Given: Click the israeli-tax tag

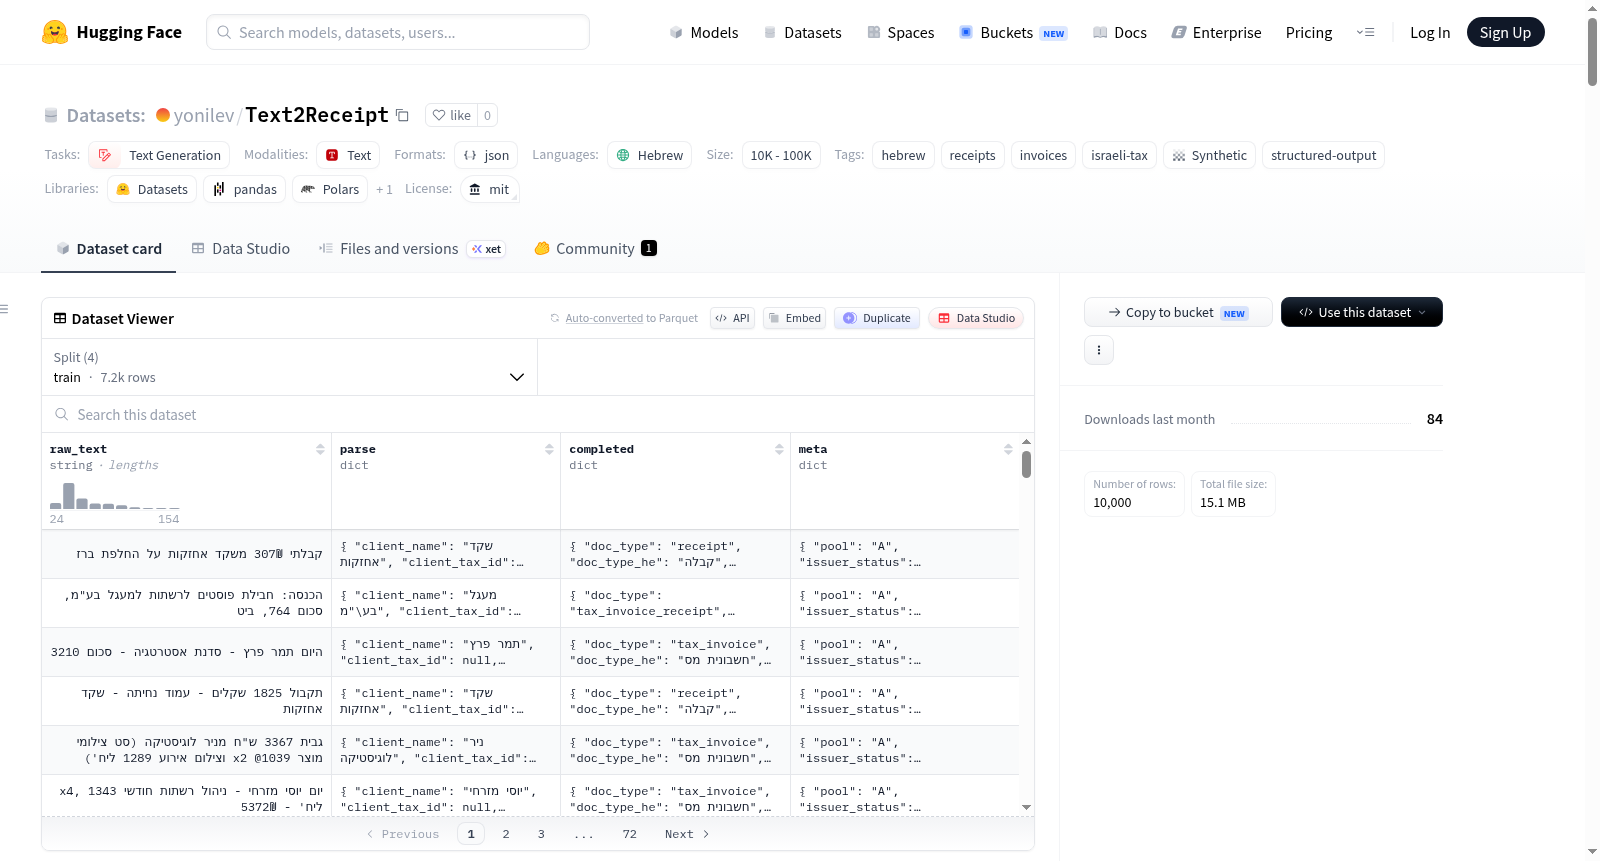Looking at the screenshot, I should (x=1119, y=155).
